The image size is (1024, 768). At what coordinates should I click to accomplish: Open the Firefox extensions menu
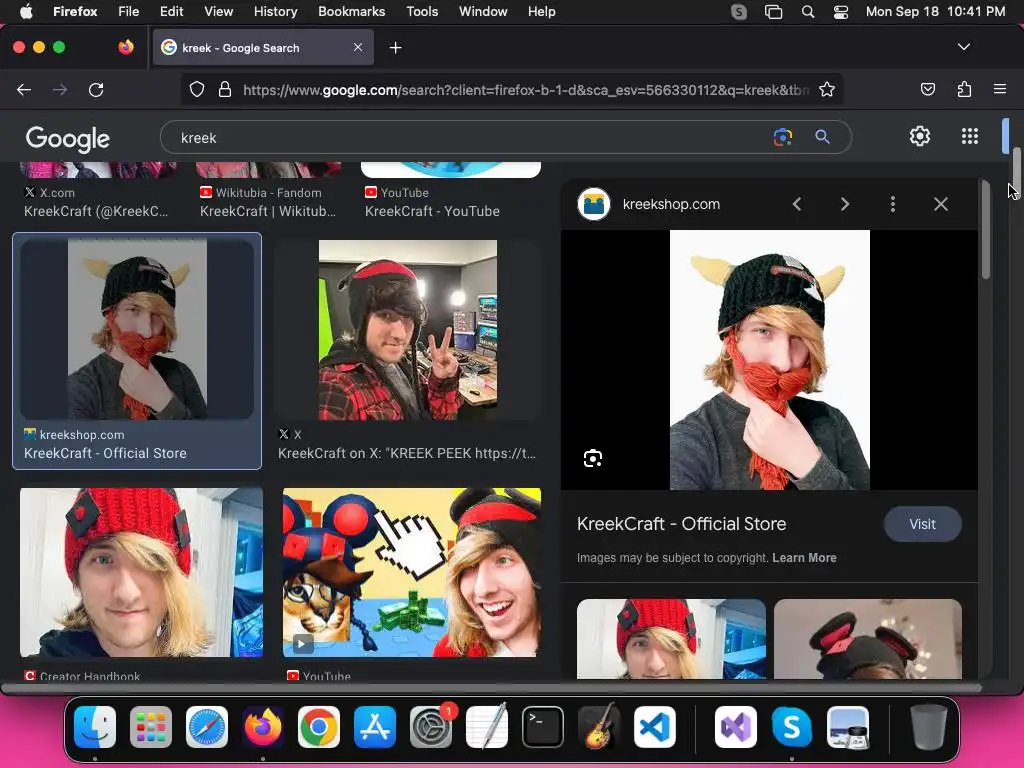[964, 89]
